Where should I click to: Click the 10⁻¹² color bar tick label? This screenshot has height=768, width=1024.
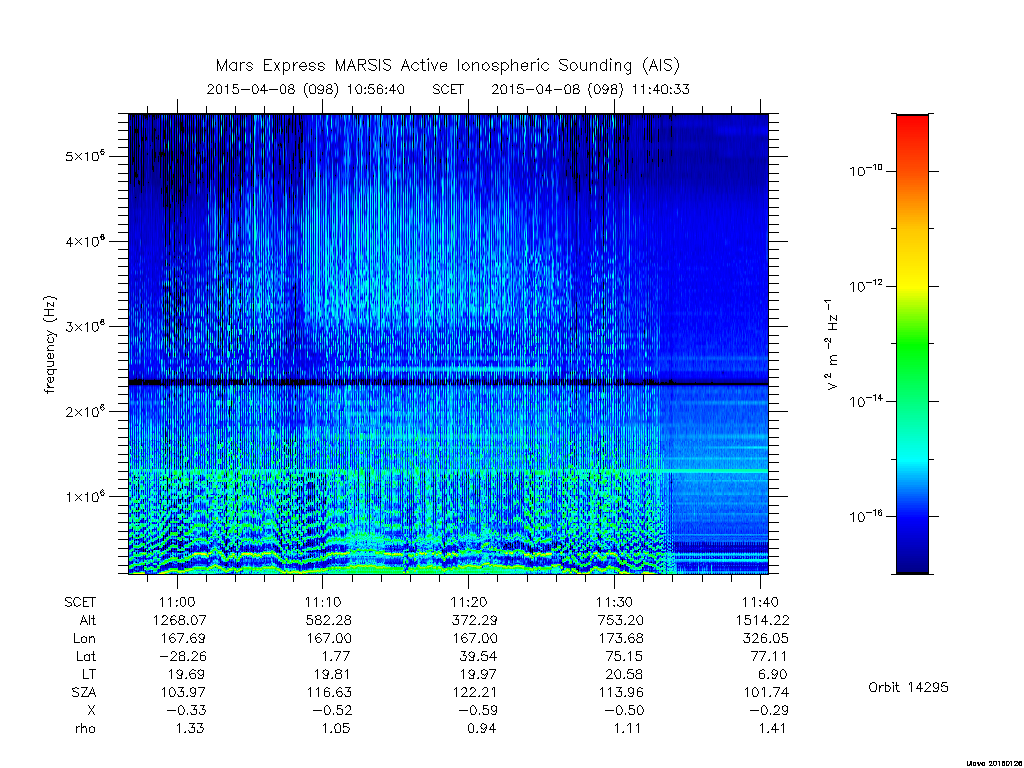point(866,285)
